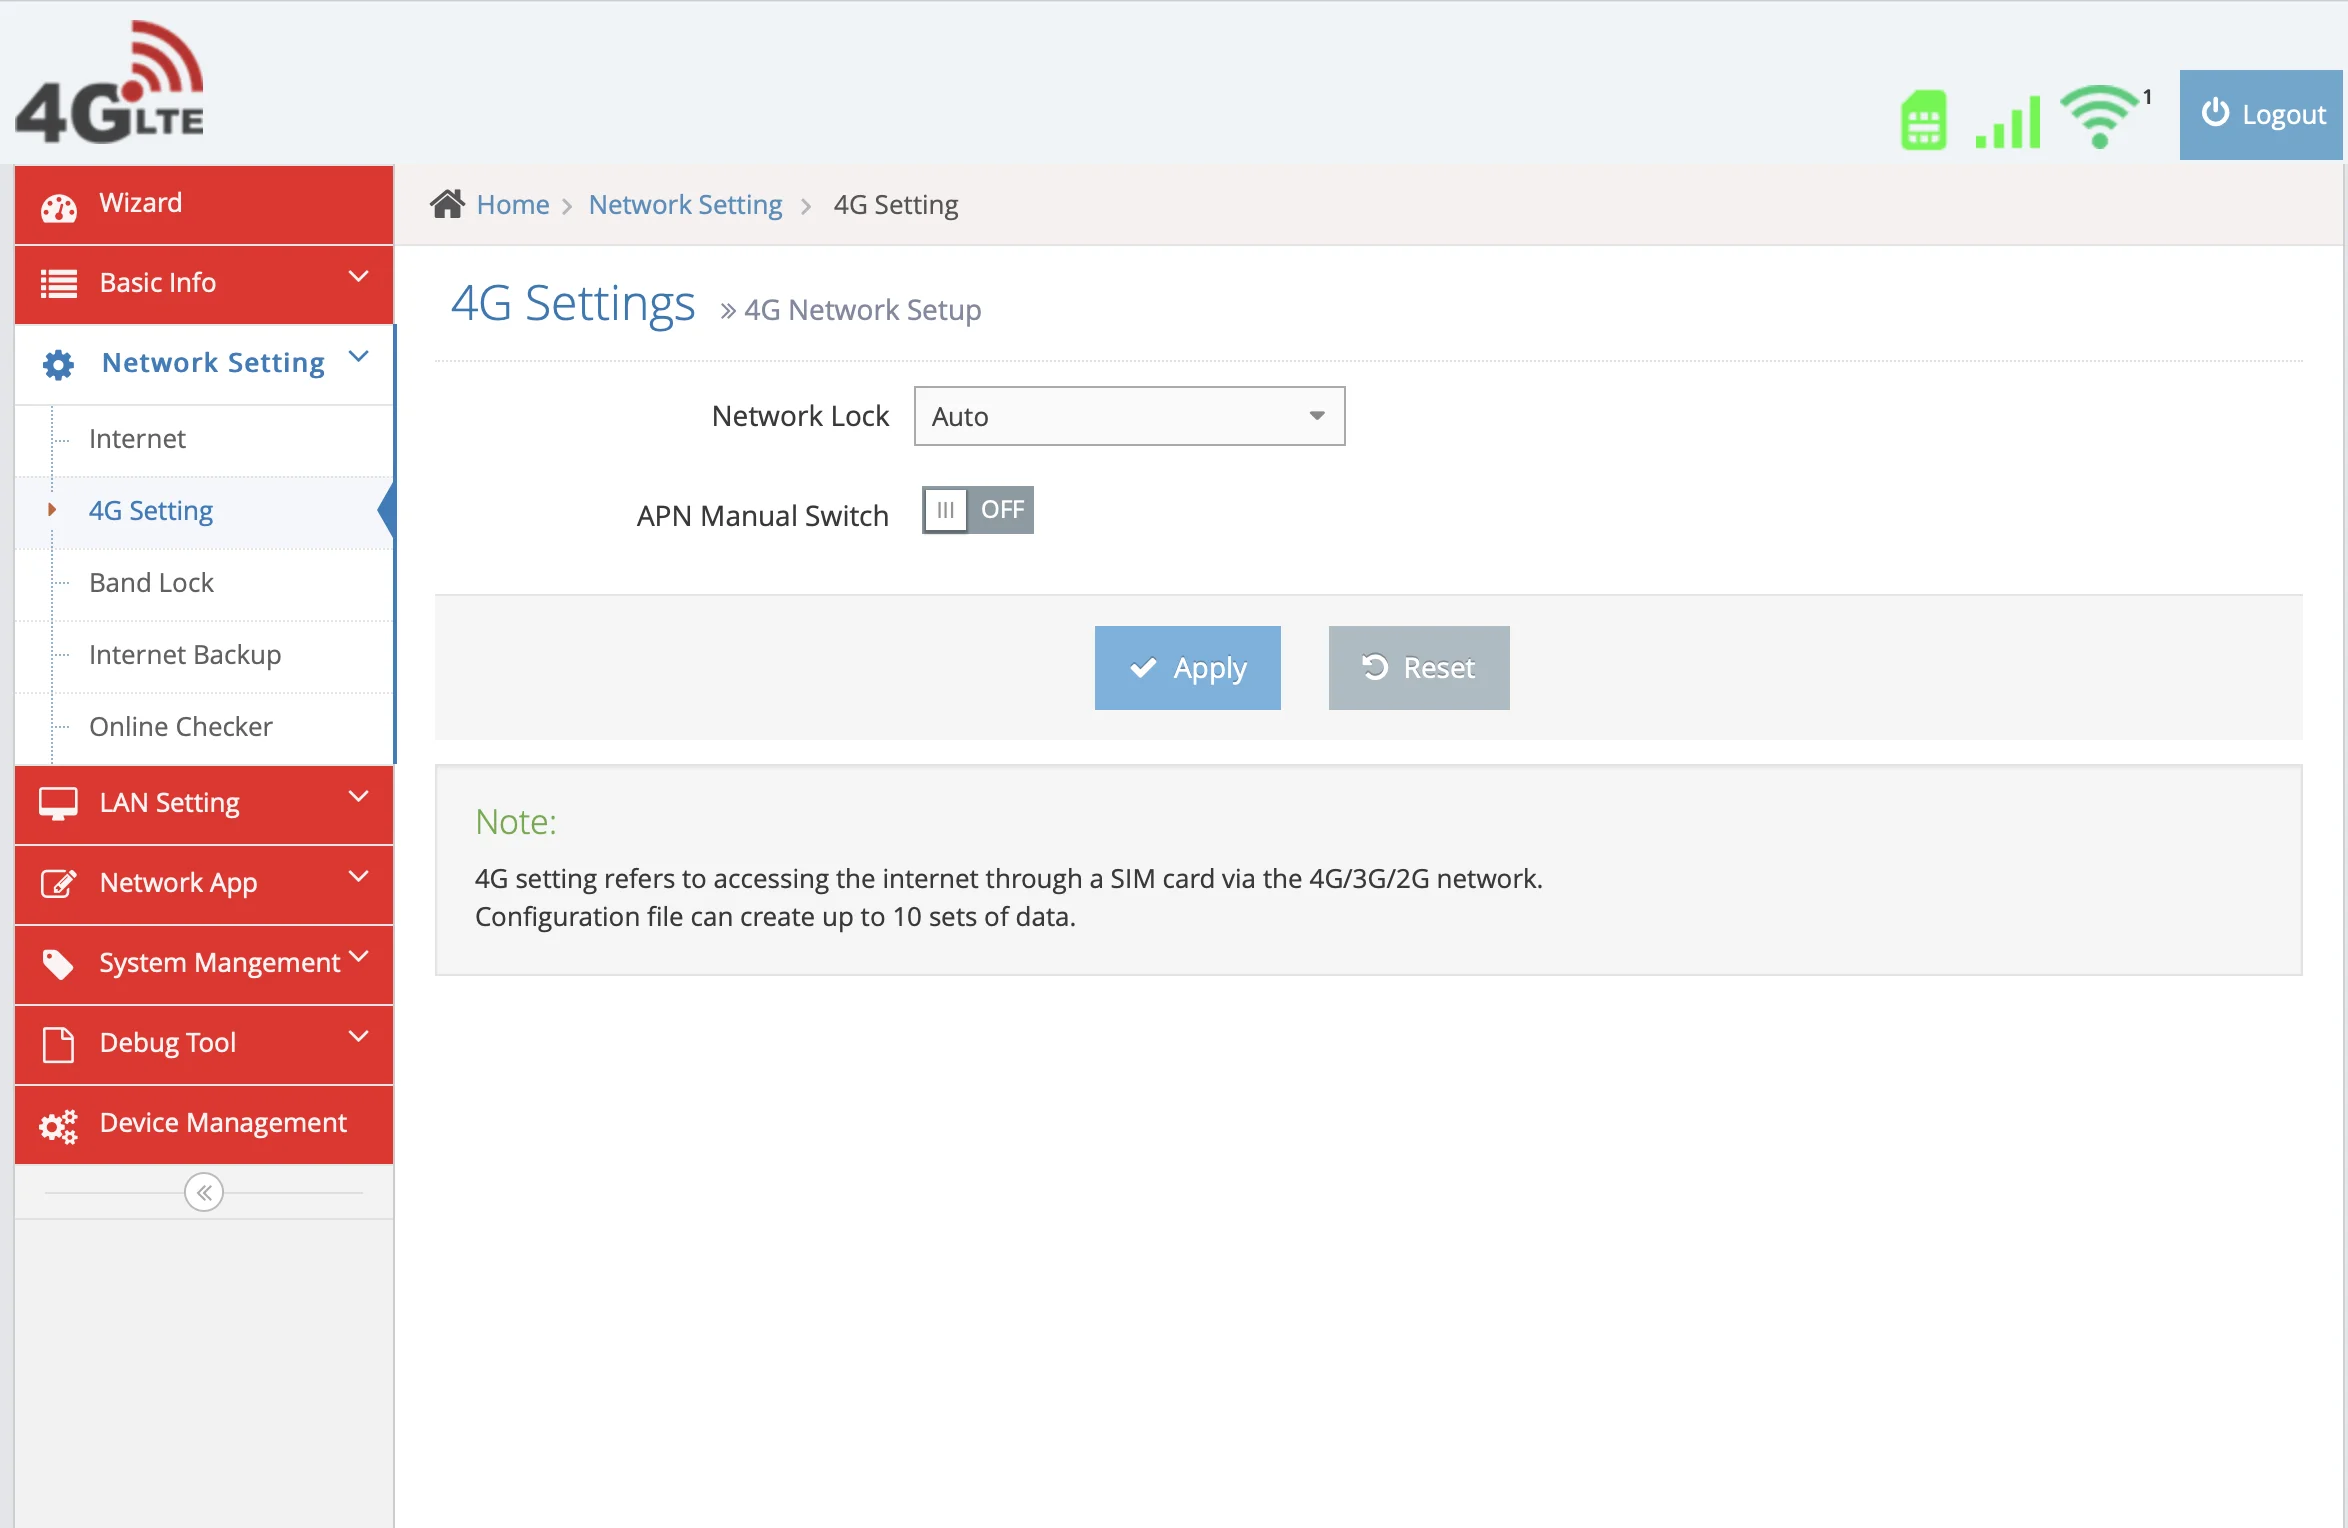This screenshot has height=1528, width=2348.
Task: Select Internet Backup in sidebar
Action: pyautogui.click(x=185, y=655)
